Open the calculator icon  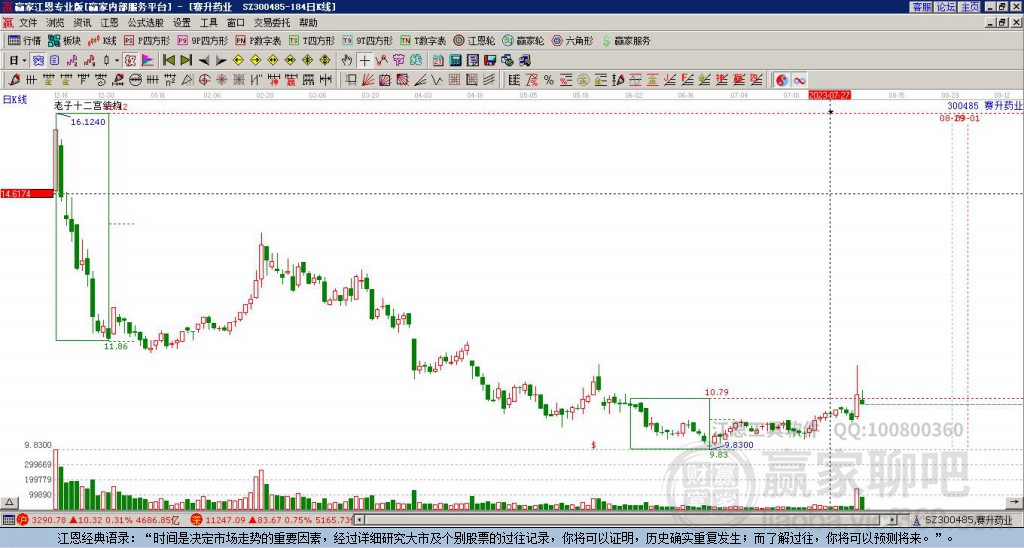coord(456,61)
